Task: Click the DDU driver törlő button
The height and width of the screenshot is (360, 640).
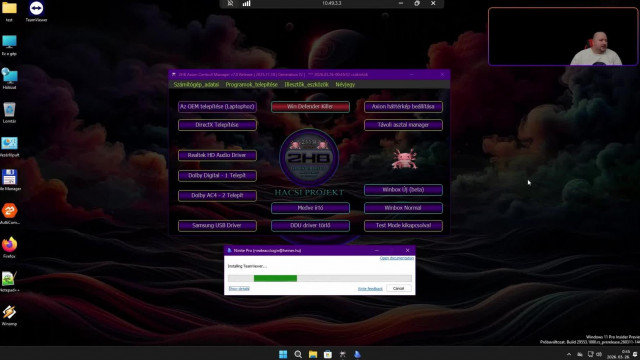Action: (x=310, y=225)
